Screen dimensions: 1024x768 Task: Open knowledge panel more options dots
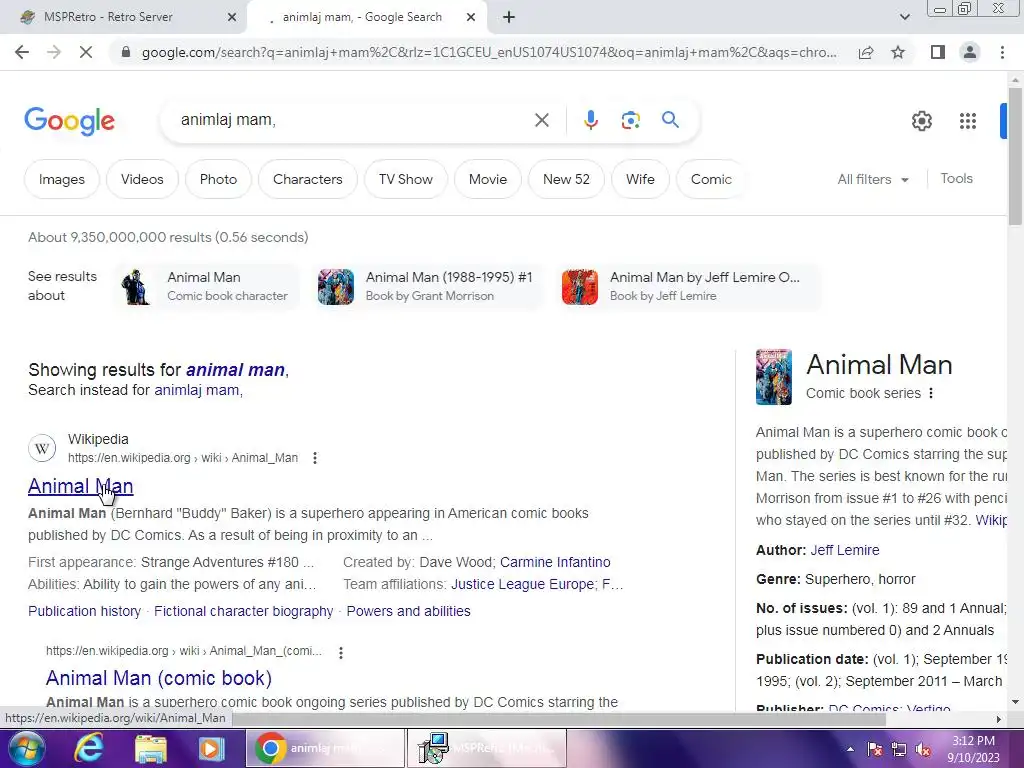(931, 393)
